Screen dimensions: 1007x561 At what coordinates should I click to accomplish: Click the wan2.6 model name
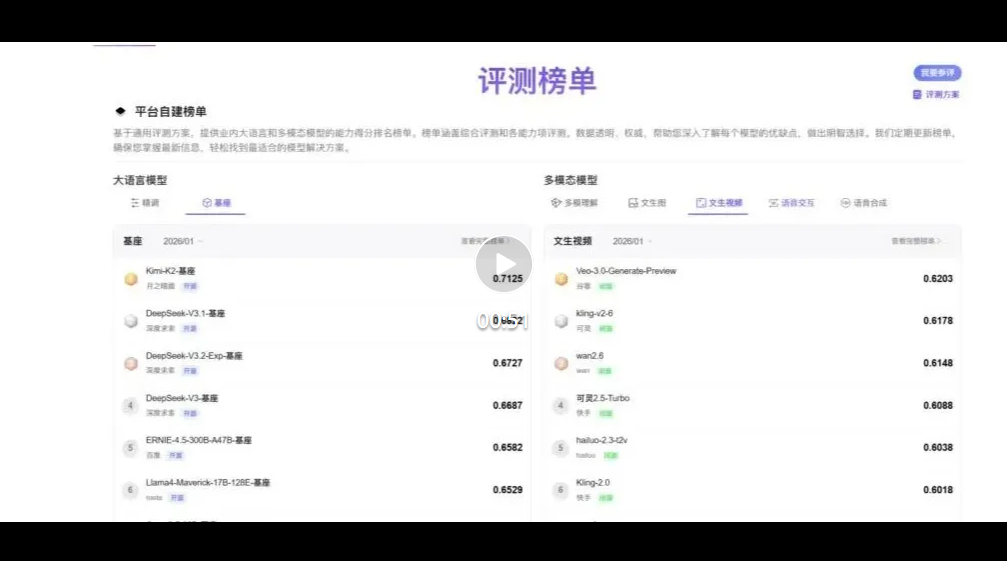tap(590, 356)
